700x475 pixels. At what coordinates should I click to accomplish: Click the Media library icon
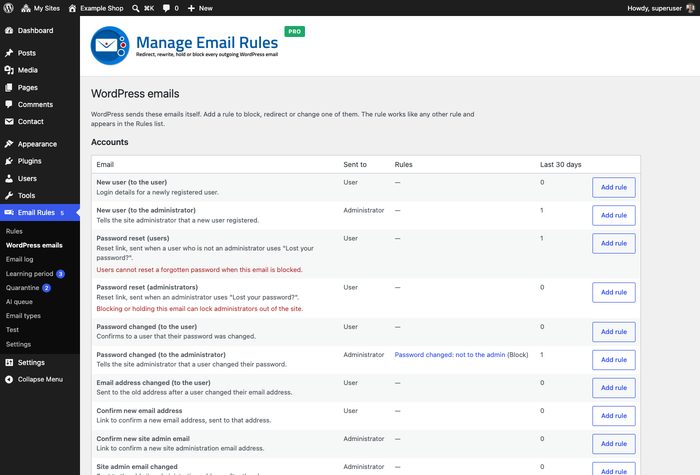pos(9,70)
